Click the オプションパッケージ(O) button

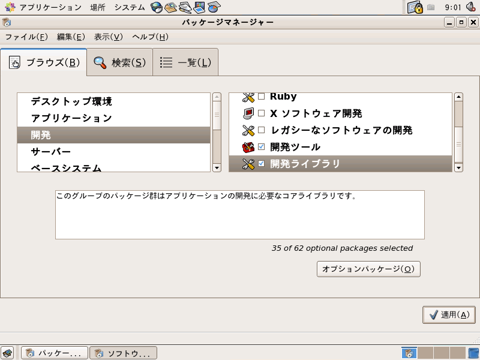pyautogui.click(x=368, y=269)
